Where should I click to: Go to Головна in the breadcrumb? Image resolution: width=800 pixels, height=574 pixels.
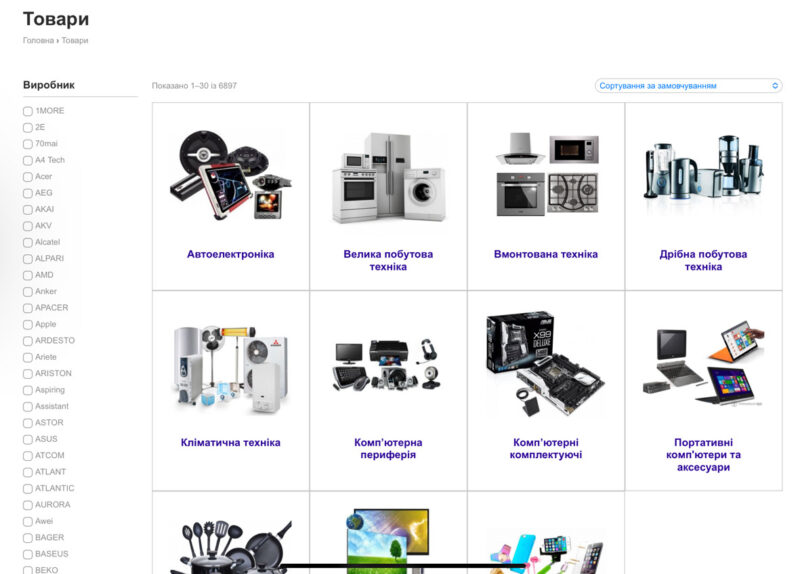tap(38, 41)
